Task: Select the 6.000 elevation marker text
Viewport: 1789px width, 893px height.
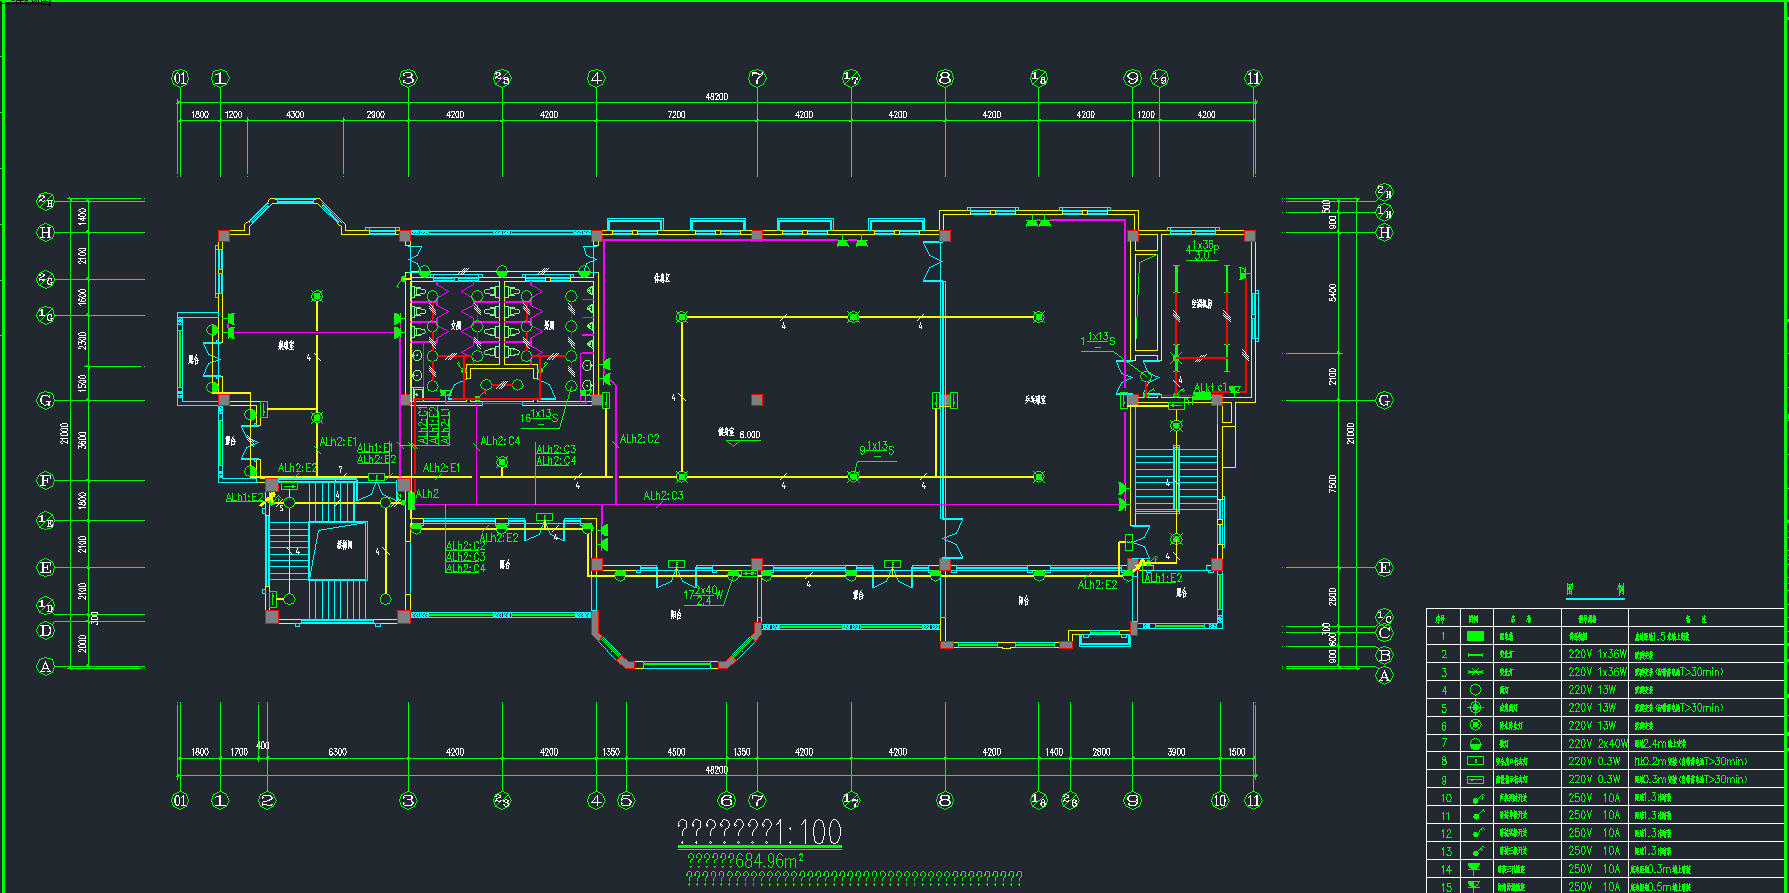Action: coord(749,435)
